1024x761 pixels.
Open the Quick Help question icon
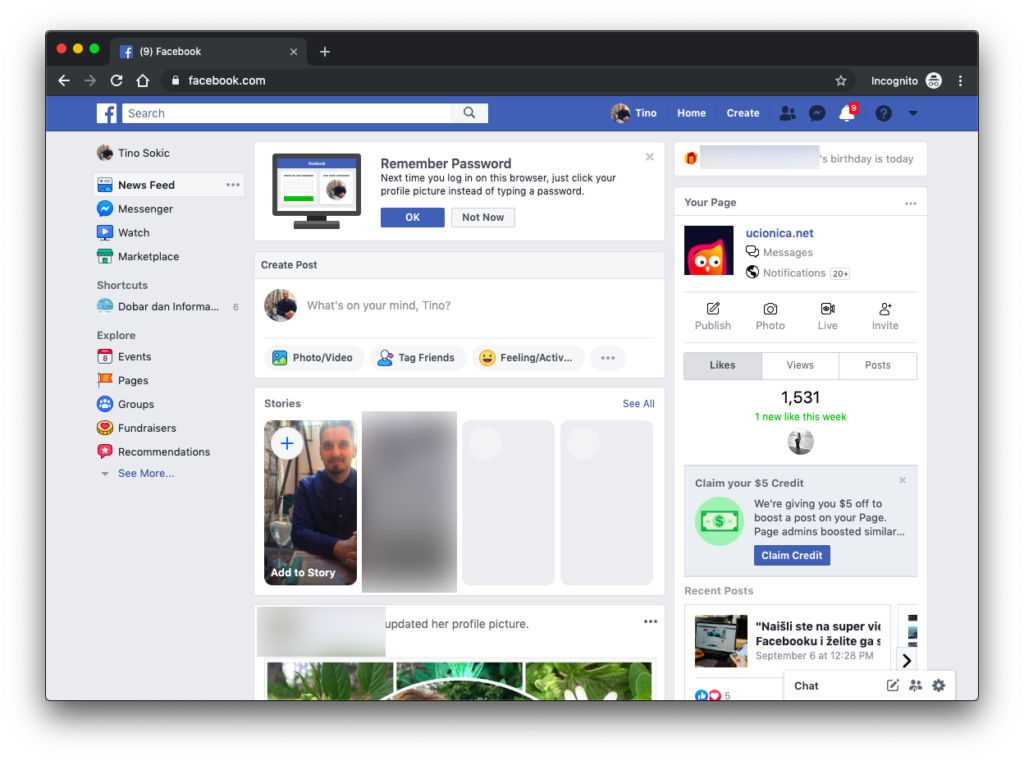[x=883, y=114]
